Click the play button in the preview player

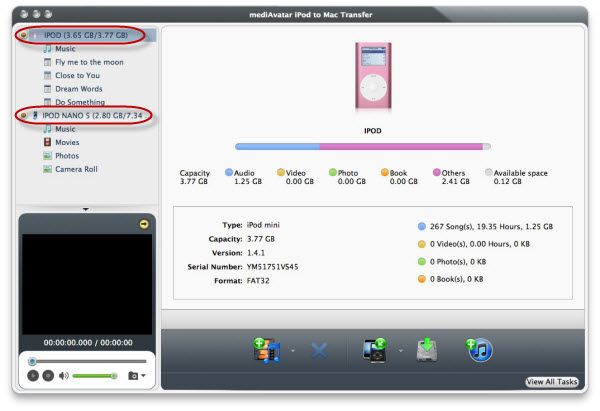click(33, 376)
